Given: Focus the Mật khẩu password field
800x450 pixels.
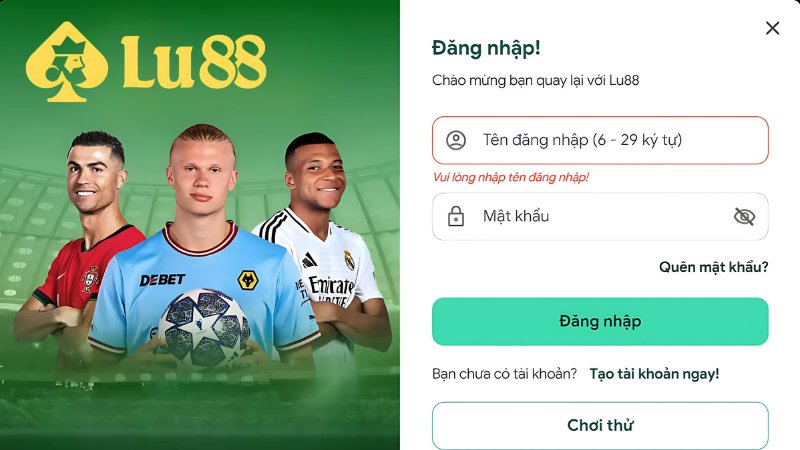Looking at the screenshot, I should tap(600, 216).
